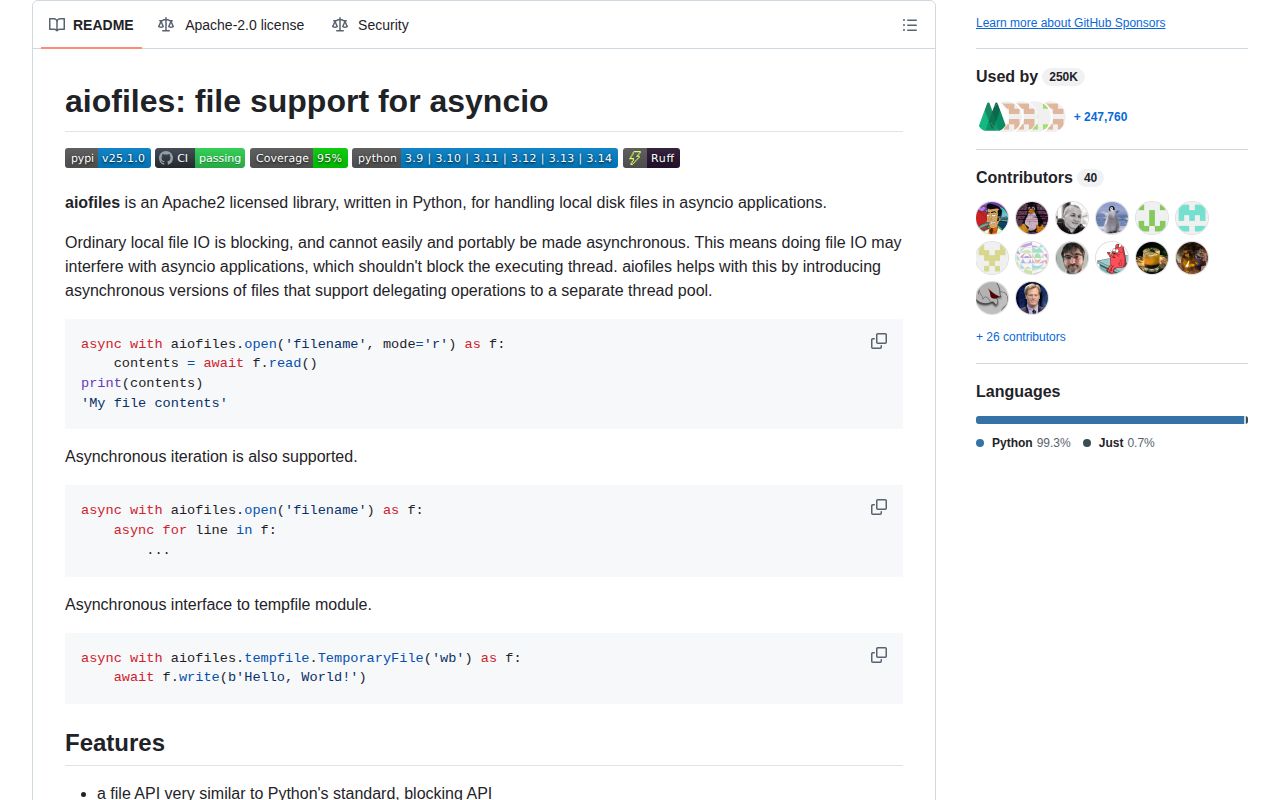
Task: Switch to the Security tab
Action: [x=370, y=25]
